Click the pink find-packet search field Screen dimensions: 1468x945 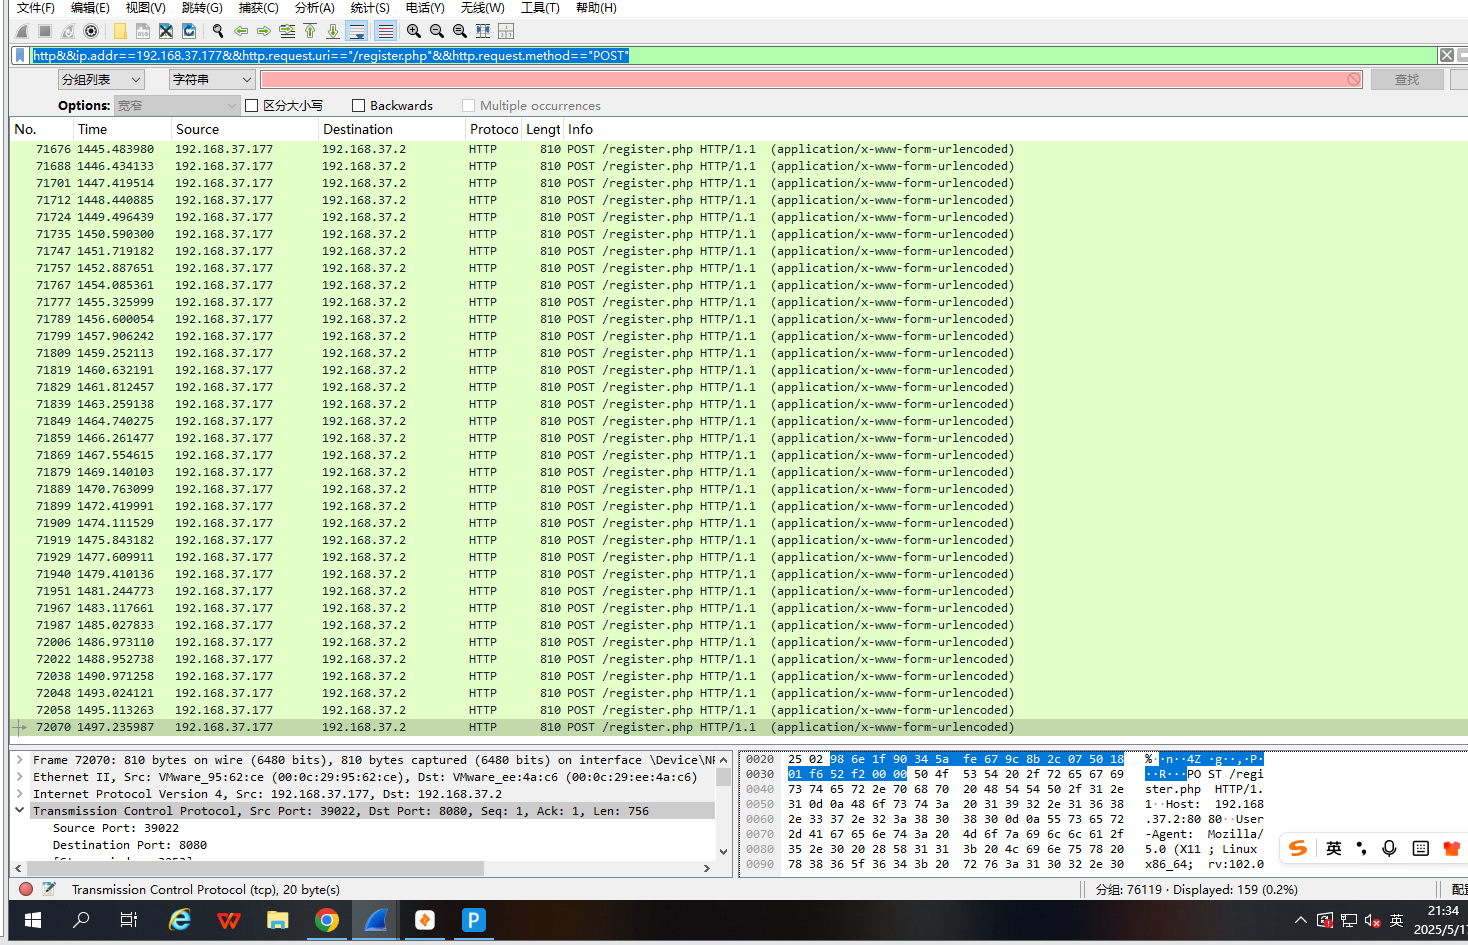click(x=812, y=80)
